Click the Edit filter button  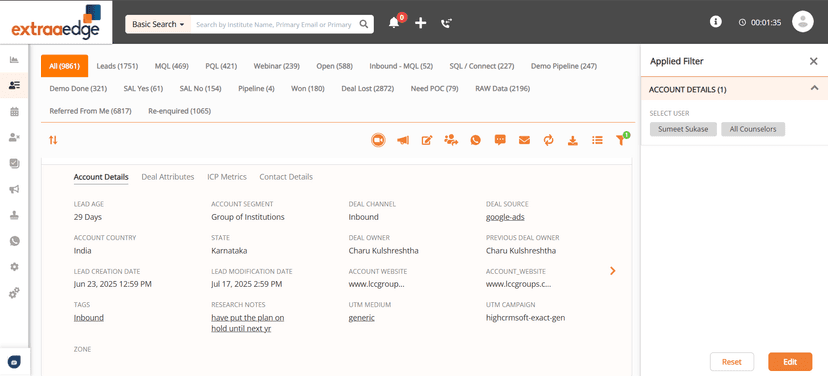[x=790, y=362]
